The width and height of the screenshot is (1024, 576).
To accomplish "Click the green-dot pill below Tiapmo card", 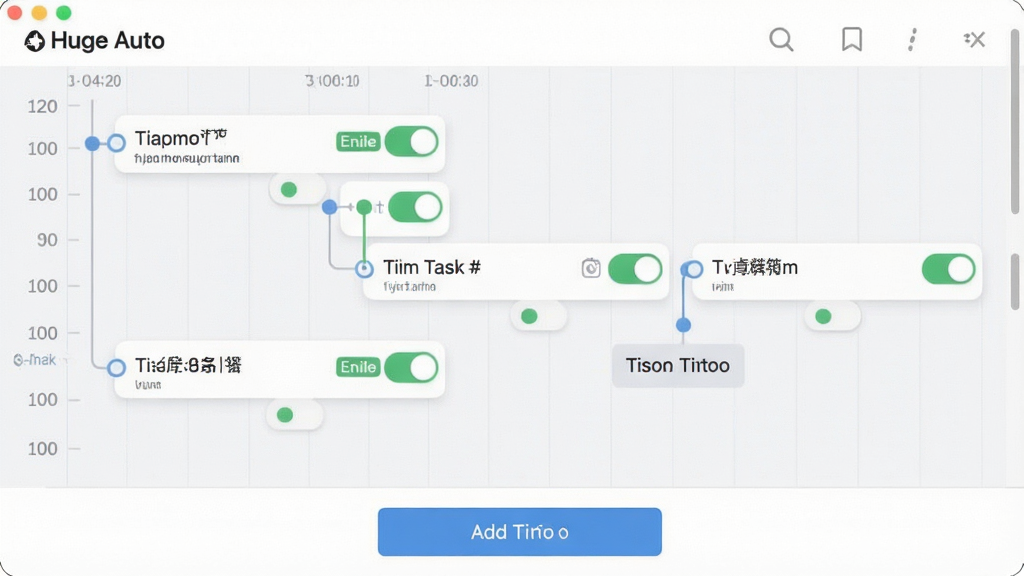I will coord(298,189).
